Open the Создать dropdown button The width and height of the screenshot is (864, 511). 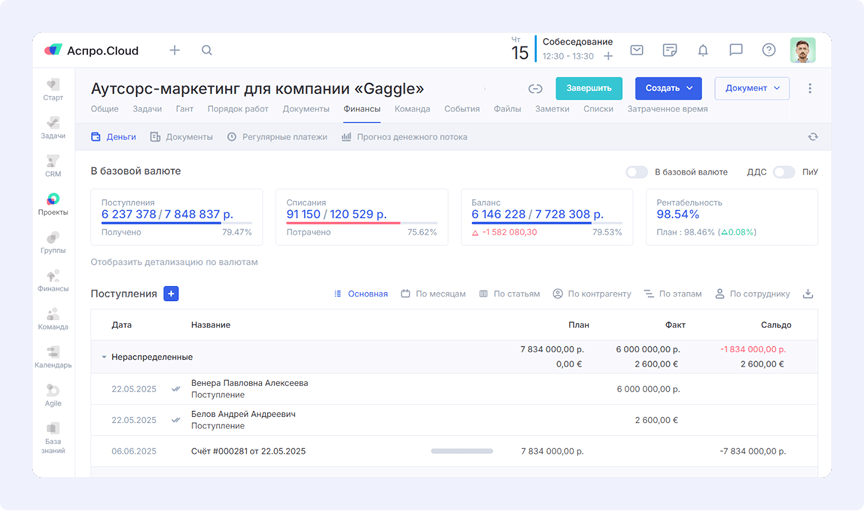click(668, 88)
